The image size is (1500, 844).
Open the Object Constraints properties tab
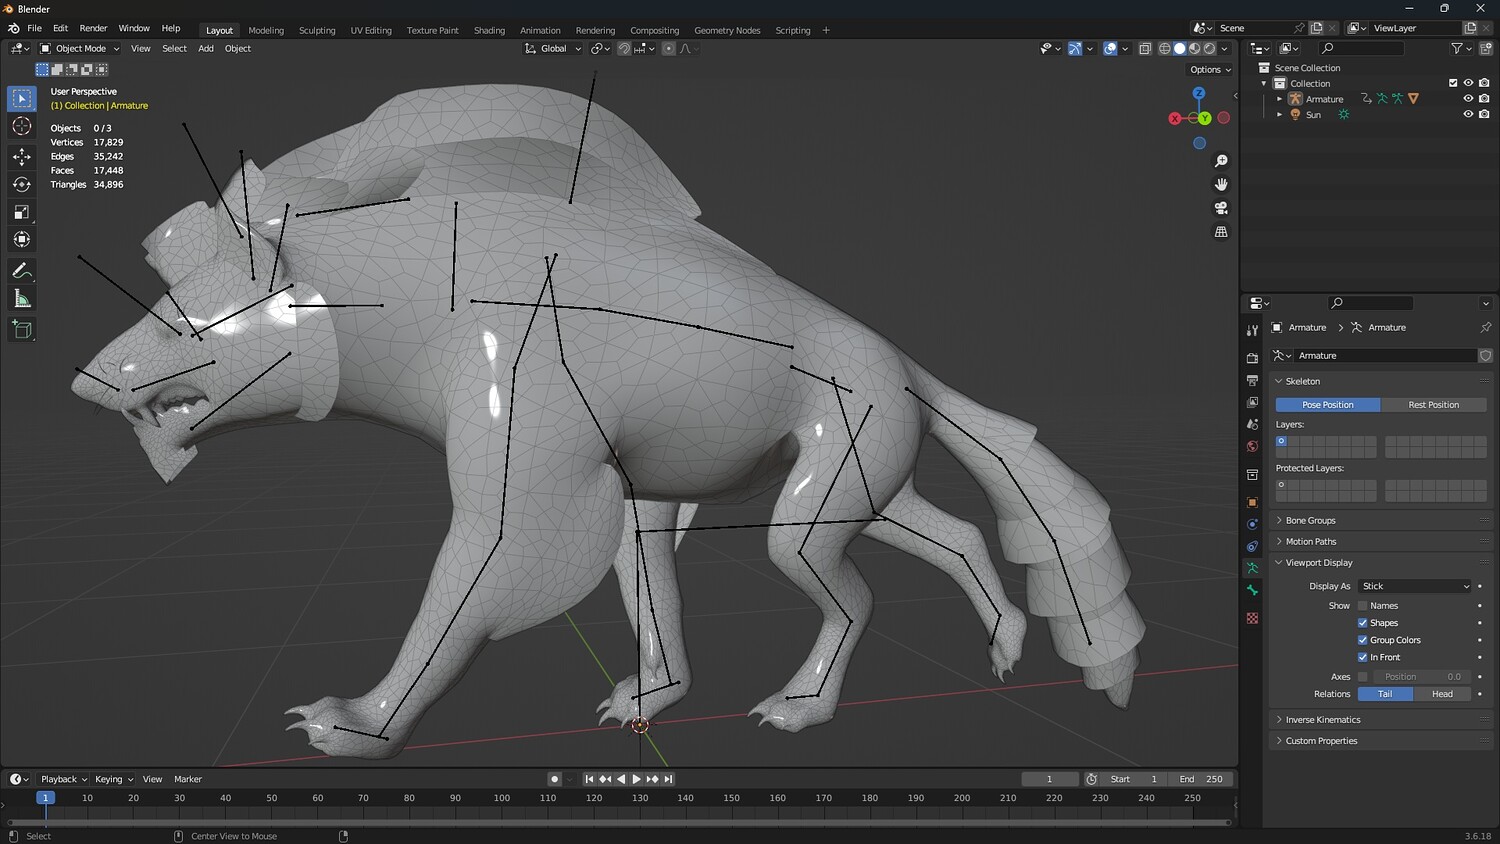[1252, 546]
